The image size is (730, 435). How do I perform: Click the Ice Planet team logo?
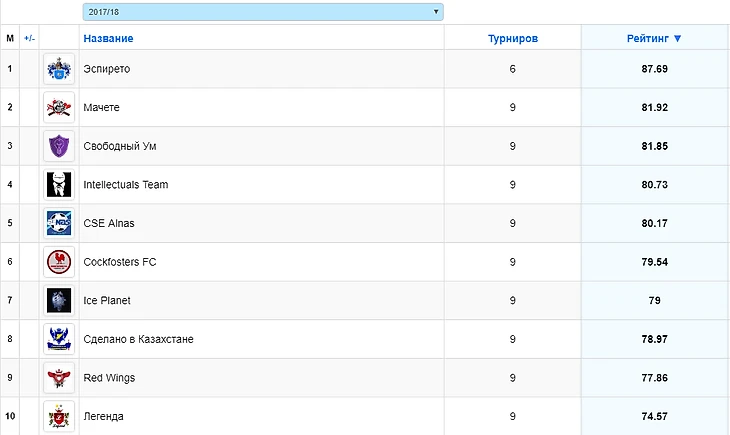(59, 301)
